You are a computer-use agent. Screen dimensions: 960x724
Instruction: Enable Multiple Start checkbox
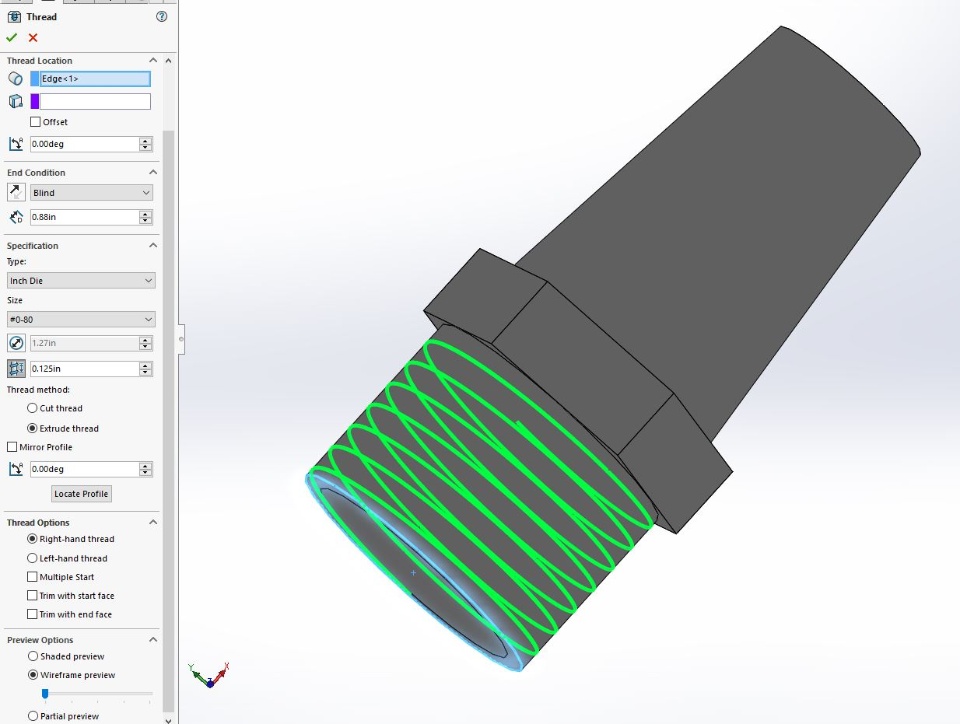pos(32,577)
